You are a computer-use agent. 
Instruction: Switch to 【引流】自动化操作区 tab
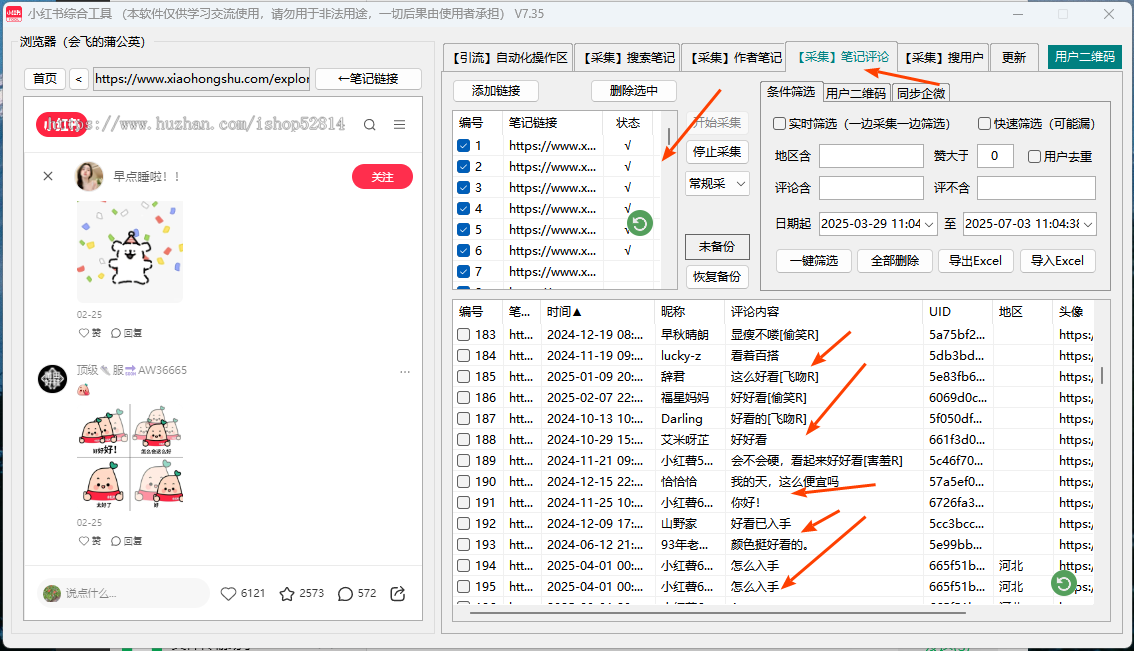click(x=509, y=57)
